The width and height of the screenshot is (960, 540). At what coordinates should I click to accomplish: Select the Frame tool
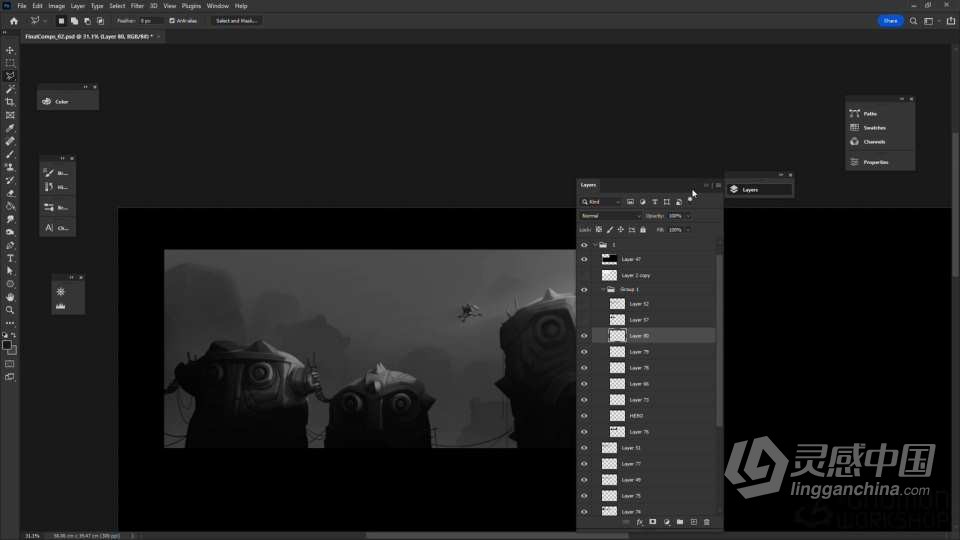point(10,115)
